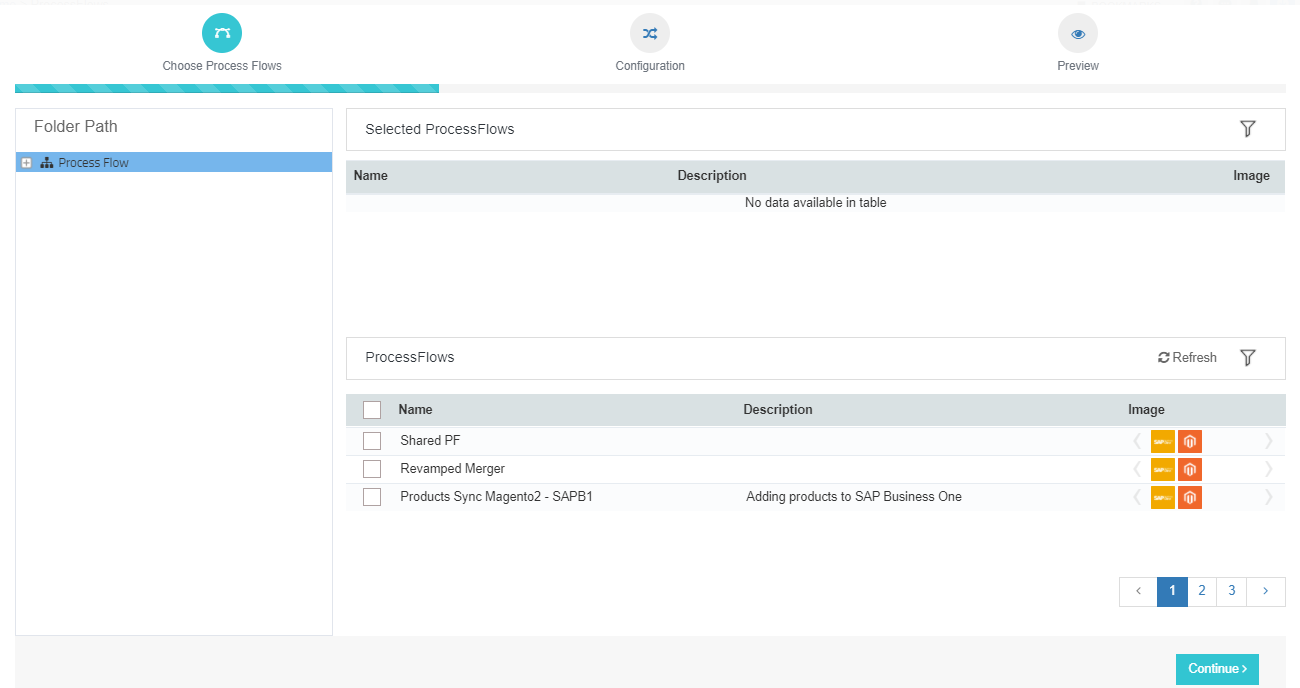Image resolution: width=1300 pixels, height=688 pixels.
Task: Click the left chevron on Shared PF row
Action: [1138, 440]
